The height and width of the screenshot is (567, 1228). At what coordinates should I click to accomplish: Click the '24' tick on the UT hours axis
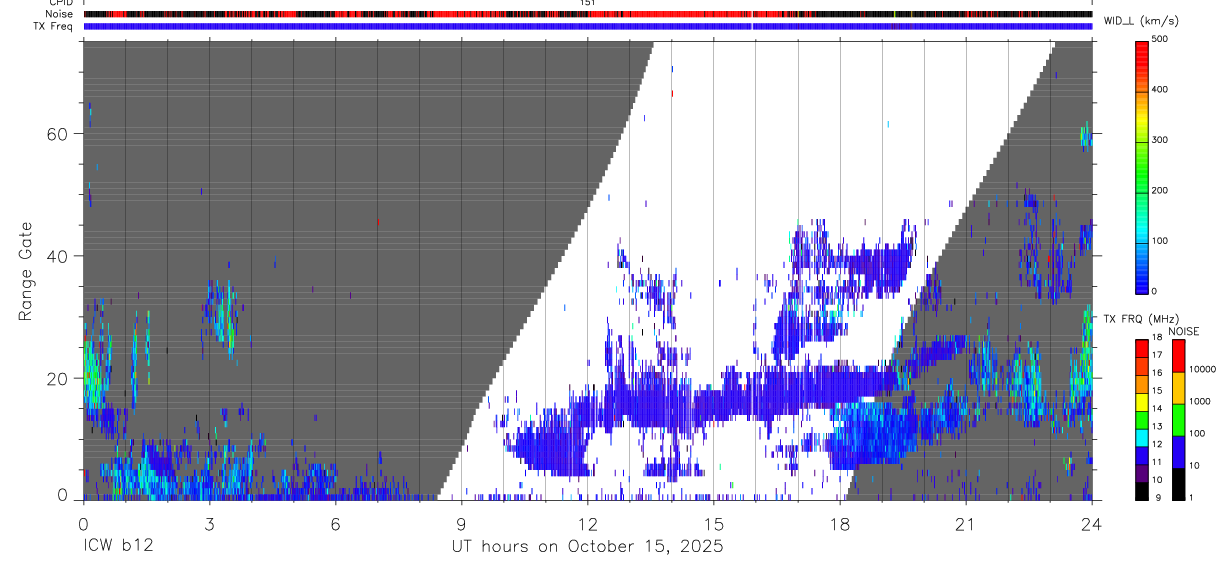[1092, 524]
